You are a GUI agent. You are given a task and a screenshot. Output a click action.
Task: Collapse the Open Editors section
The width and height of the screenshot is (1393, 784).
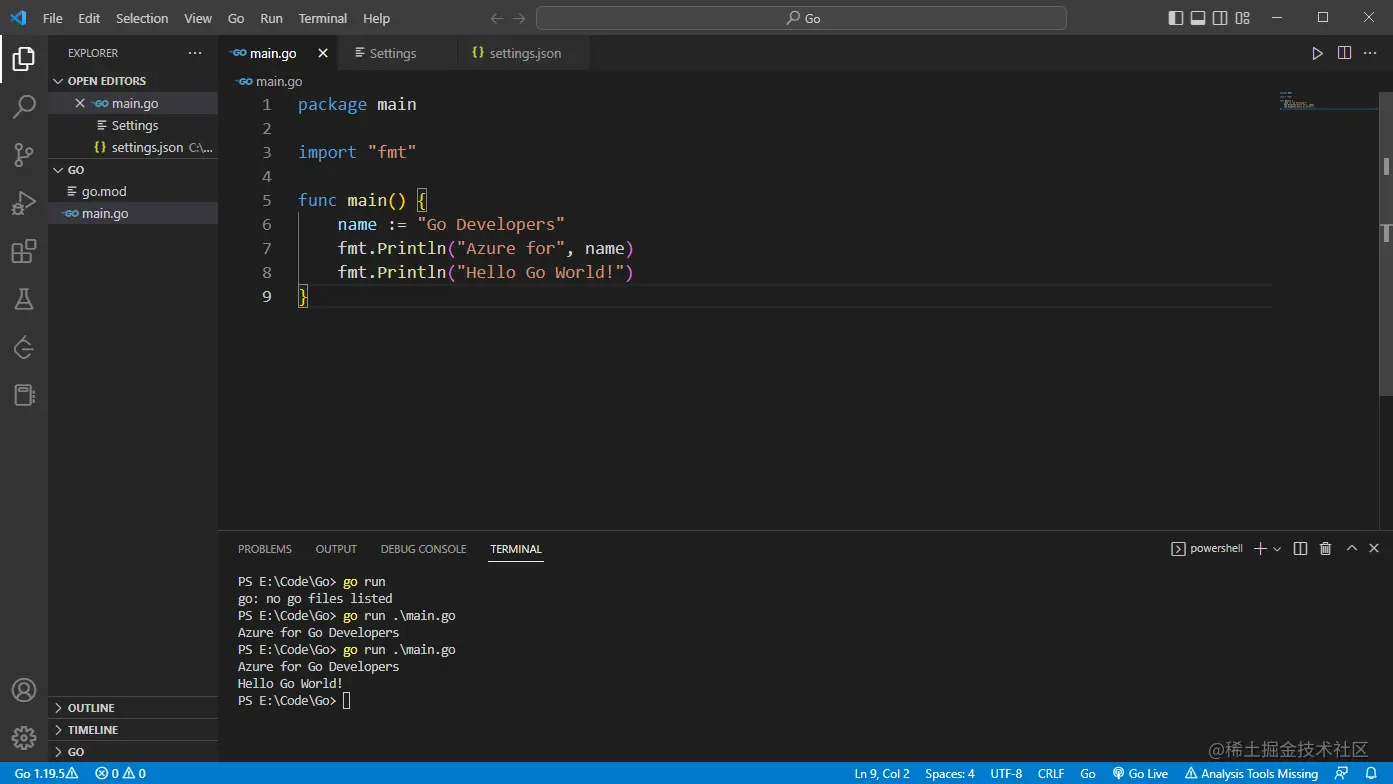point(133,81)
